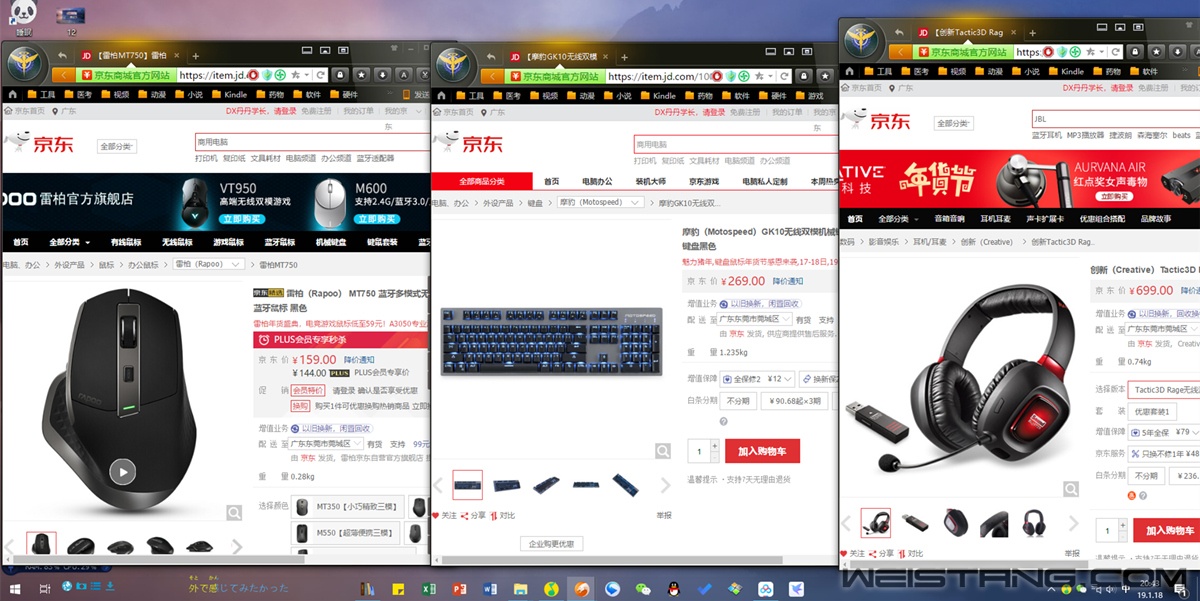Play the Rapoo MT750 mouse product video
This screenshot has height=601, width=1200.
pos(123,472)
